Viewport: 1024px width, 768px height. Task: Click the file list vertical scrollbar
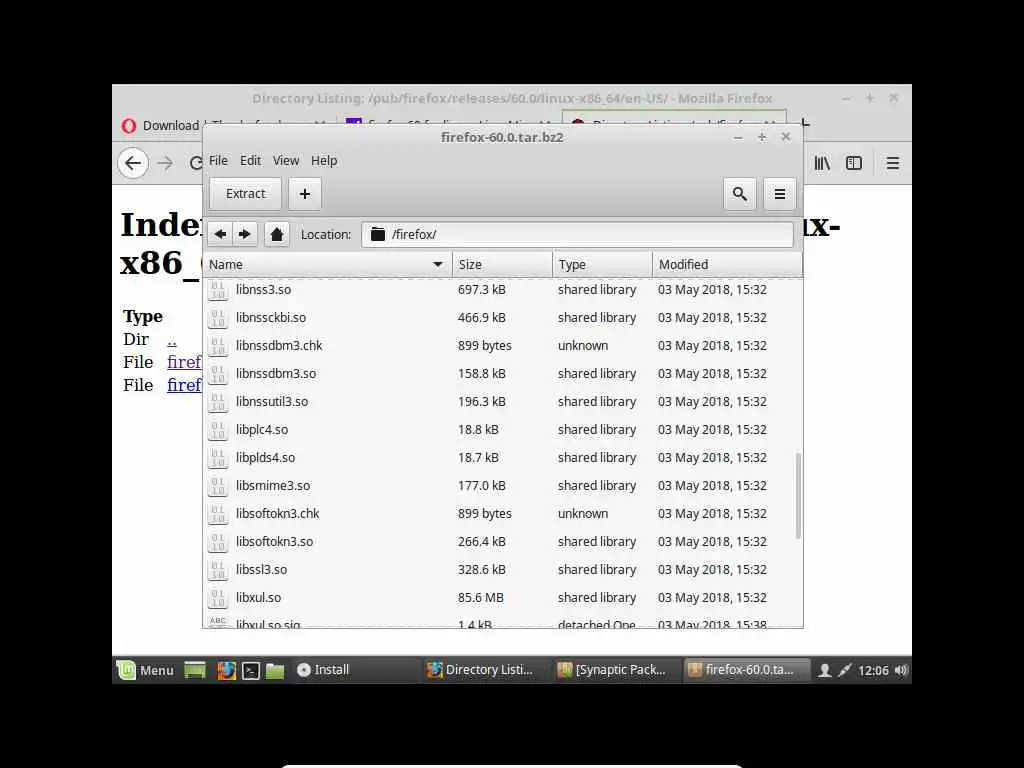(x=798, y=495)
